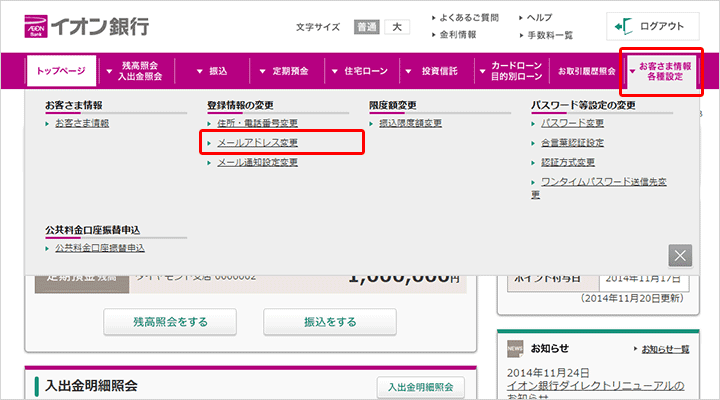This screenshot has height=400, width=720.
Task: Open 住所・電話番号変更 link
Action: point(257,123)
